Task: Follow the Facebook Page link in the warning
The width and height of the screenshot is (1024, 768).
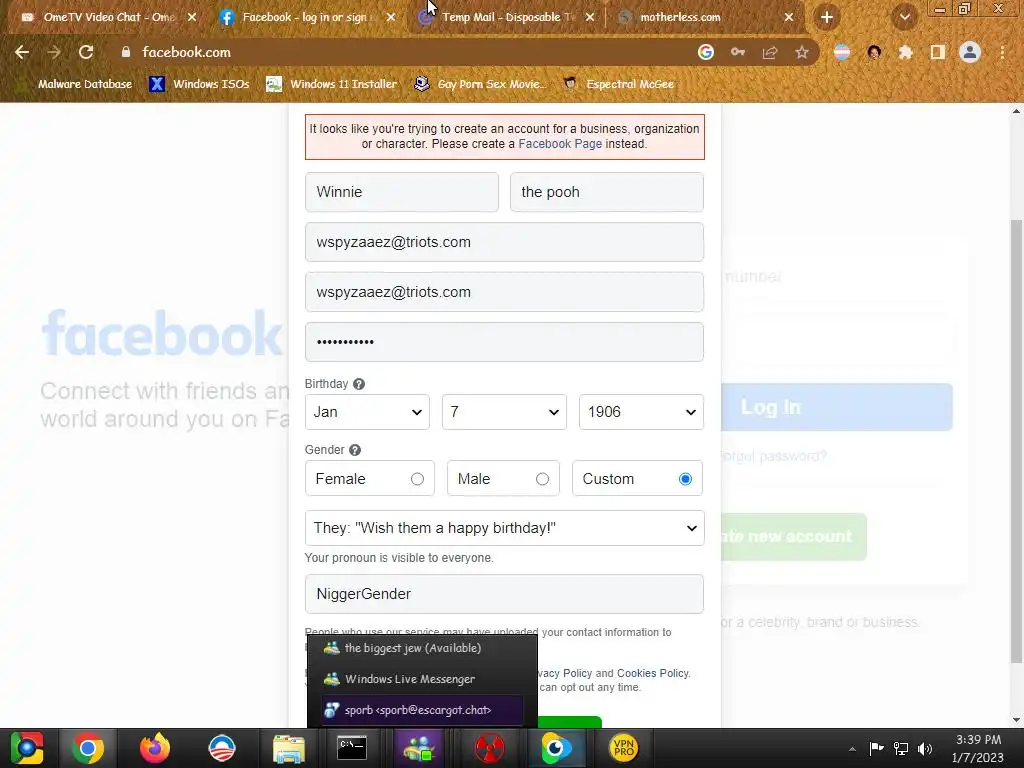Action: click(560, 144)
